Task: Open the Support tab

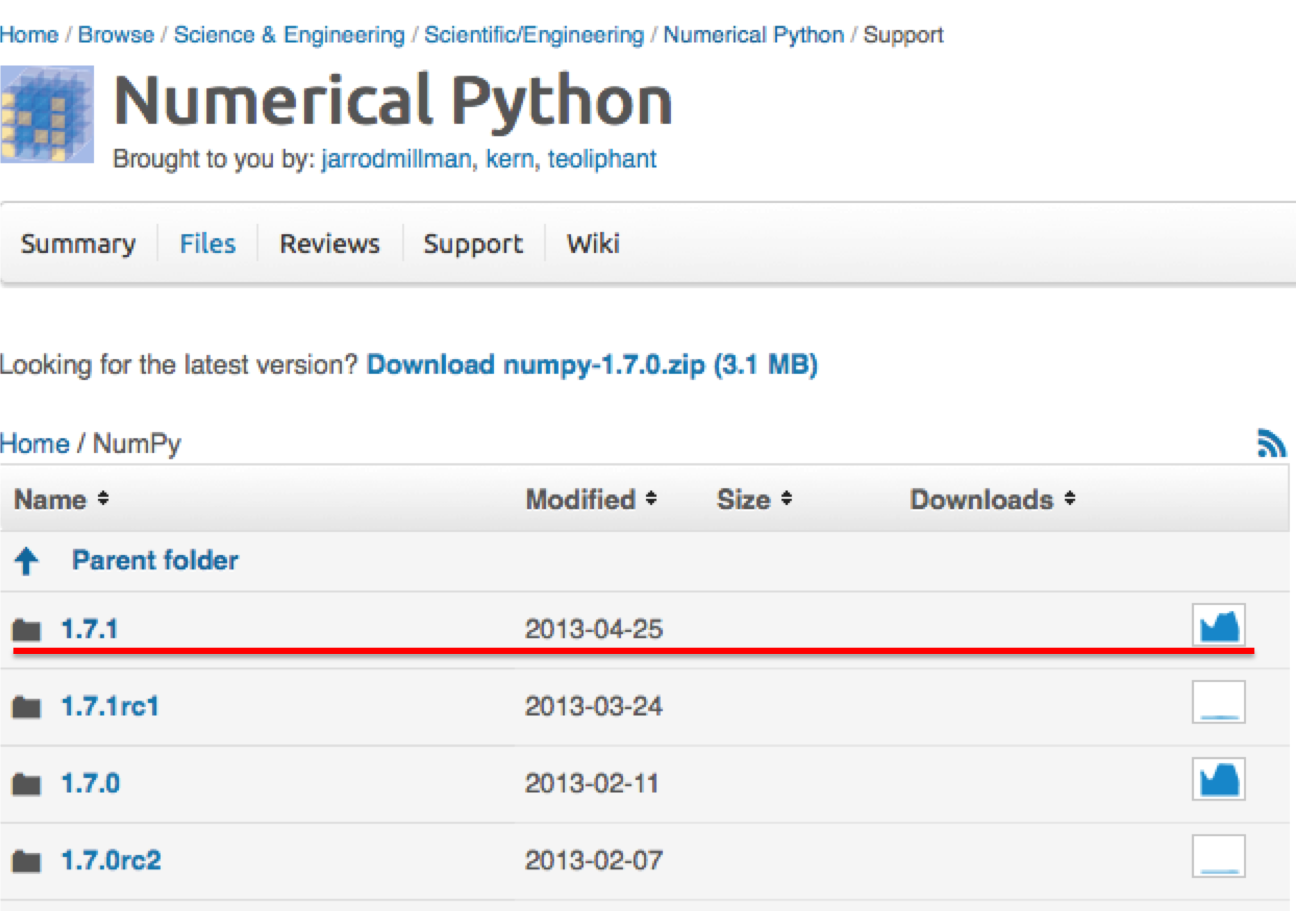Action: (473, 244)
